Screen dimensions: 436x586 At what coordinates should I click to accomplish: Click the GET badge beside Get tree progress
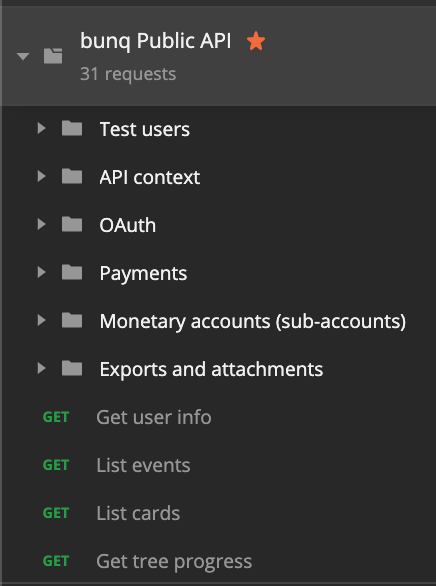pos(56,561)
